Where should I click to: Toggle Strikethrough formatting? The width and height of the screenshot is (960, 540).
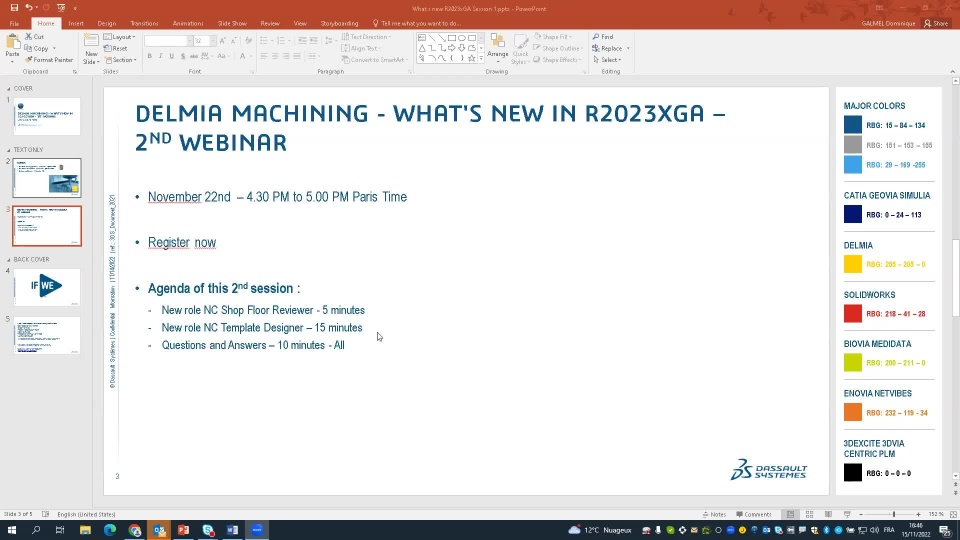coord(193,56)
